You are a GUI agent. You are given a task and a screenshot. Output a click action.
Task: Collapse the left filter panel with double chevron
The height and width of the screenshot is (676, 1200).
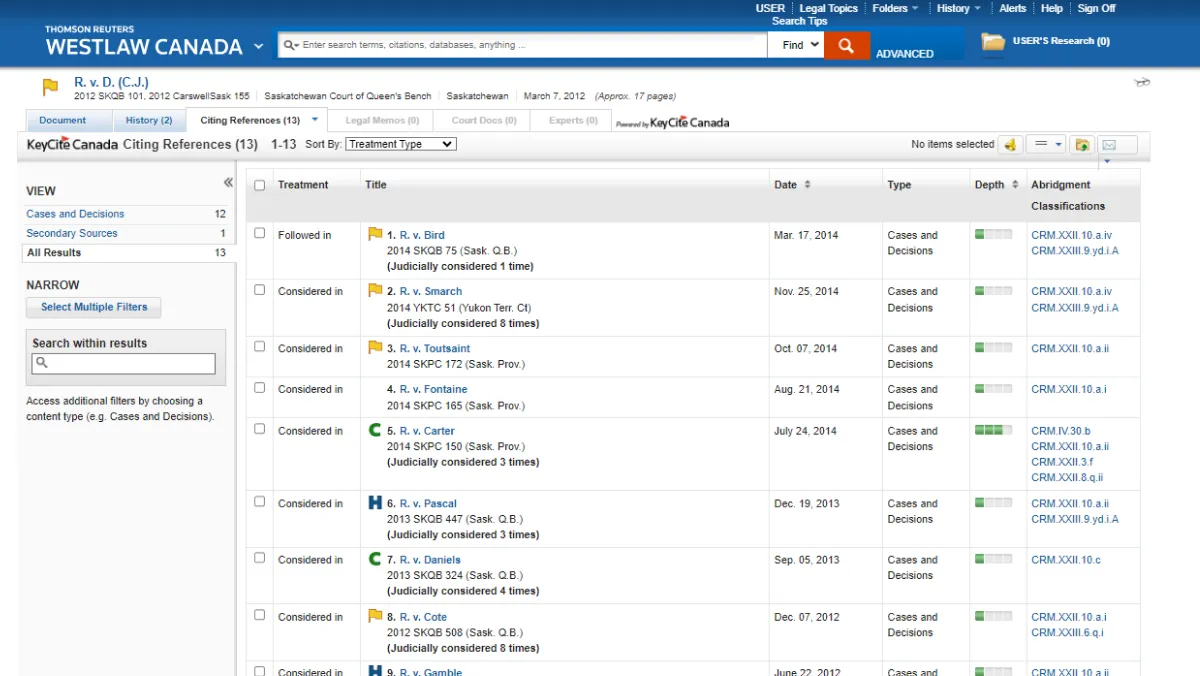pos(228,182)
